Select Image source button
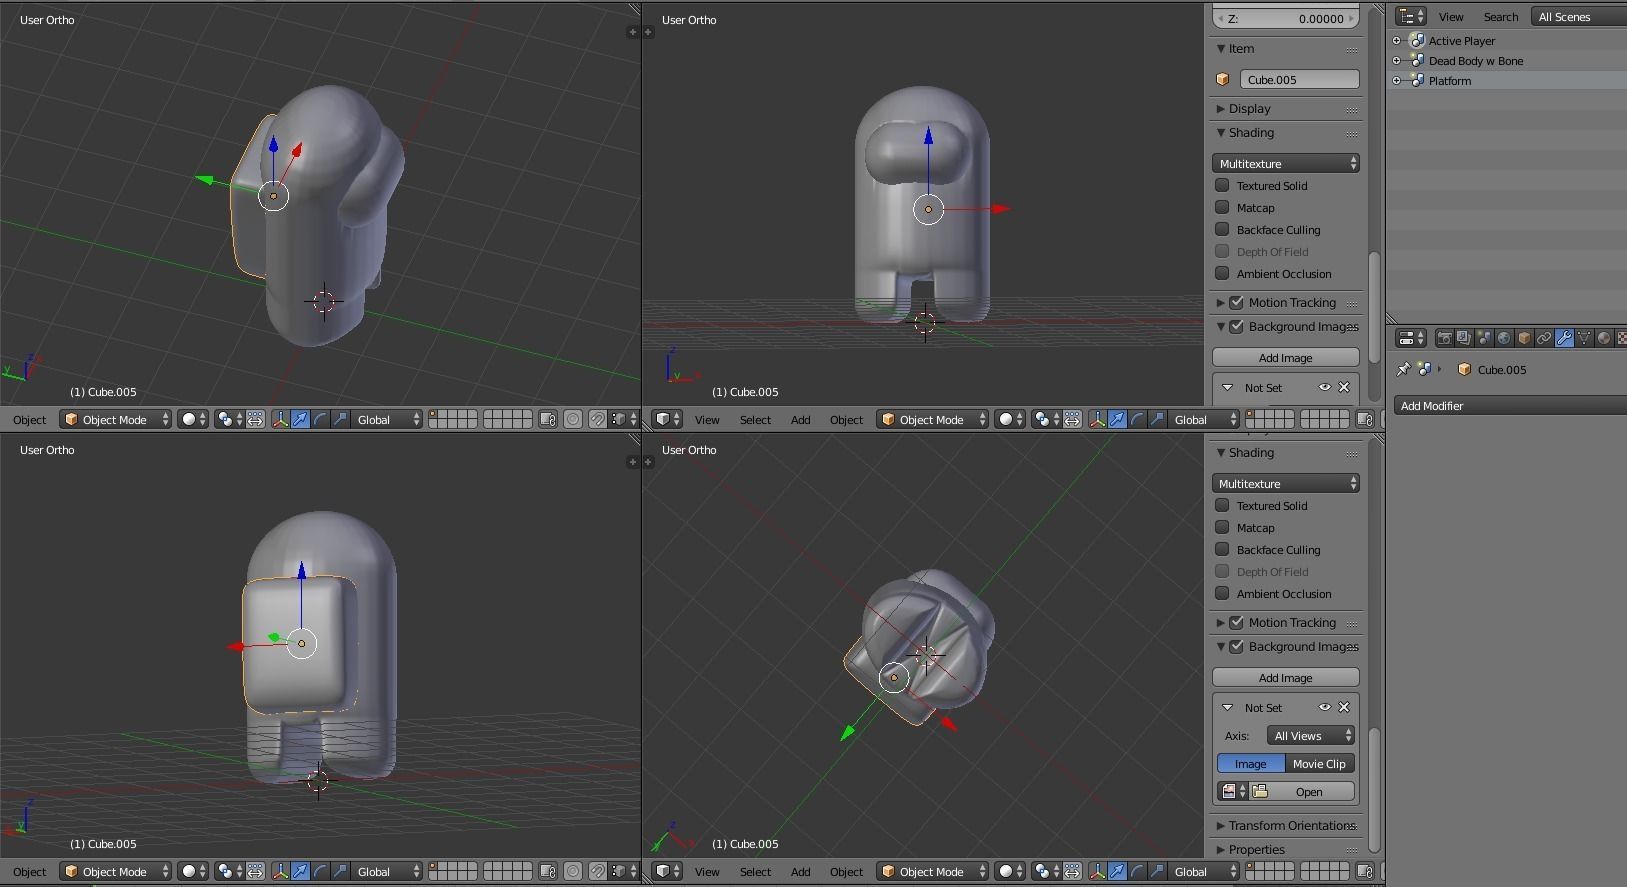 coord(1251,763)
